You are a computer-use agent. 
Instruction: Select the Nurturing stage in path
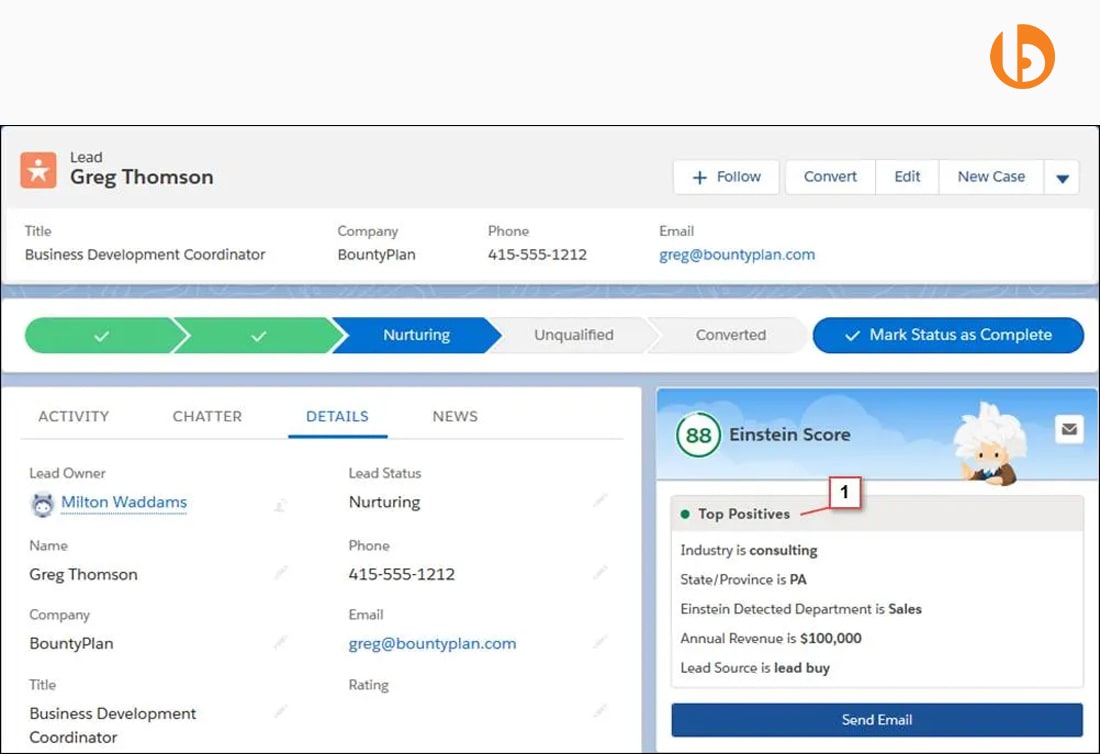[417, 335]
